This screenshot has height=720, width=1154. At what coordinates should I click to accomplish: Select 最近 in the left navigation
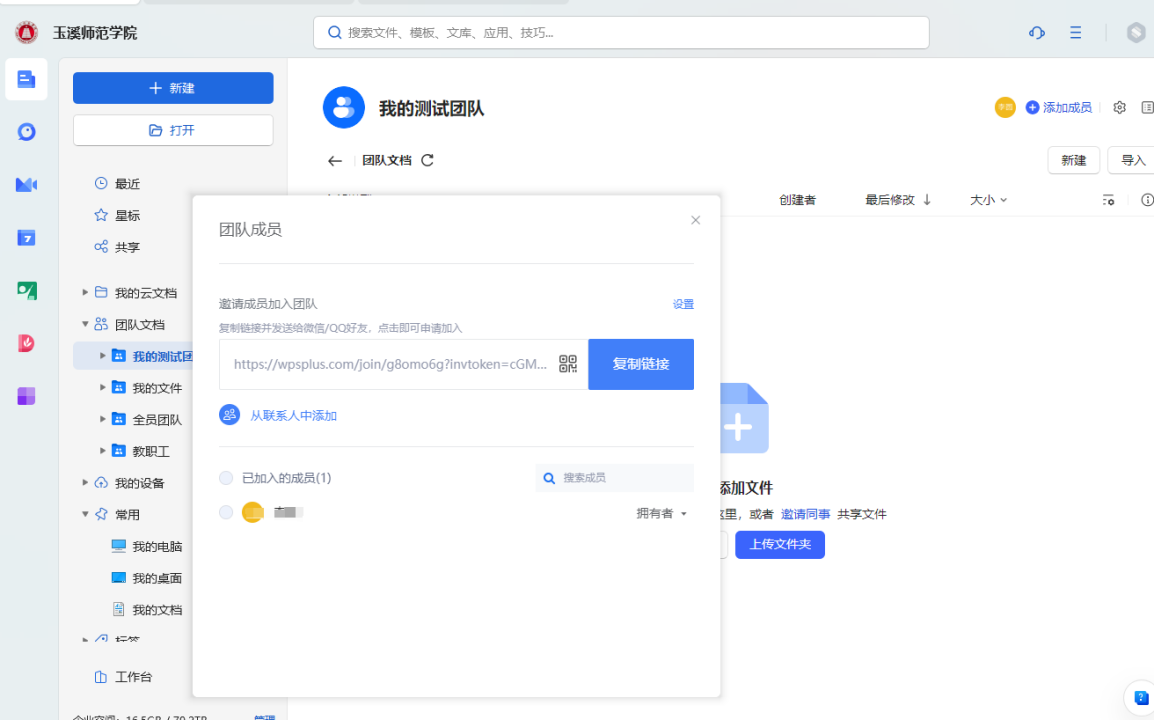tap(127, 184)
